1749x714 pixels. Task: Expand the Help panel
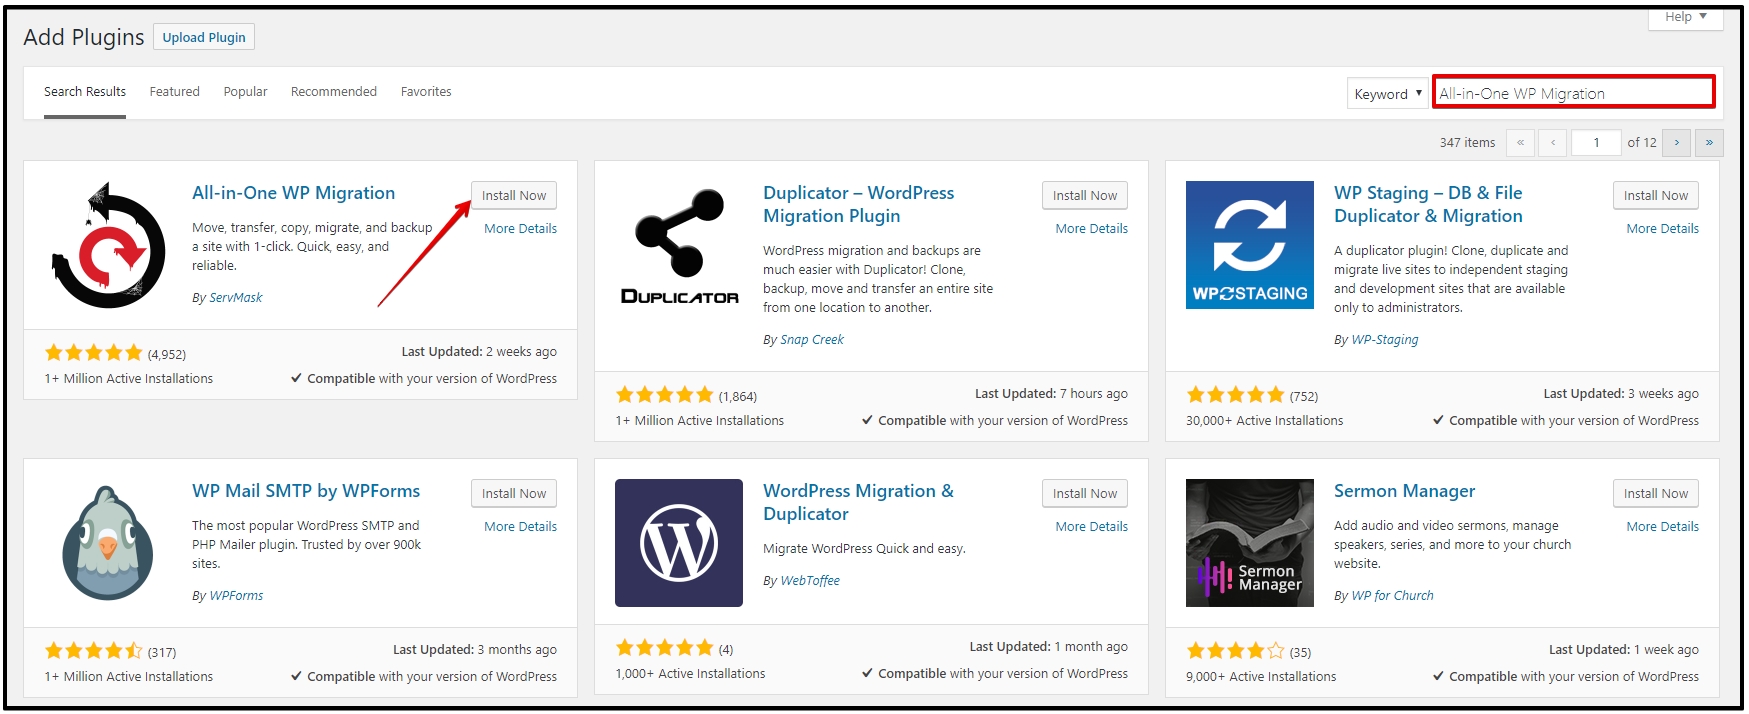[x=1685, y=17]
